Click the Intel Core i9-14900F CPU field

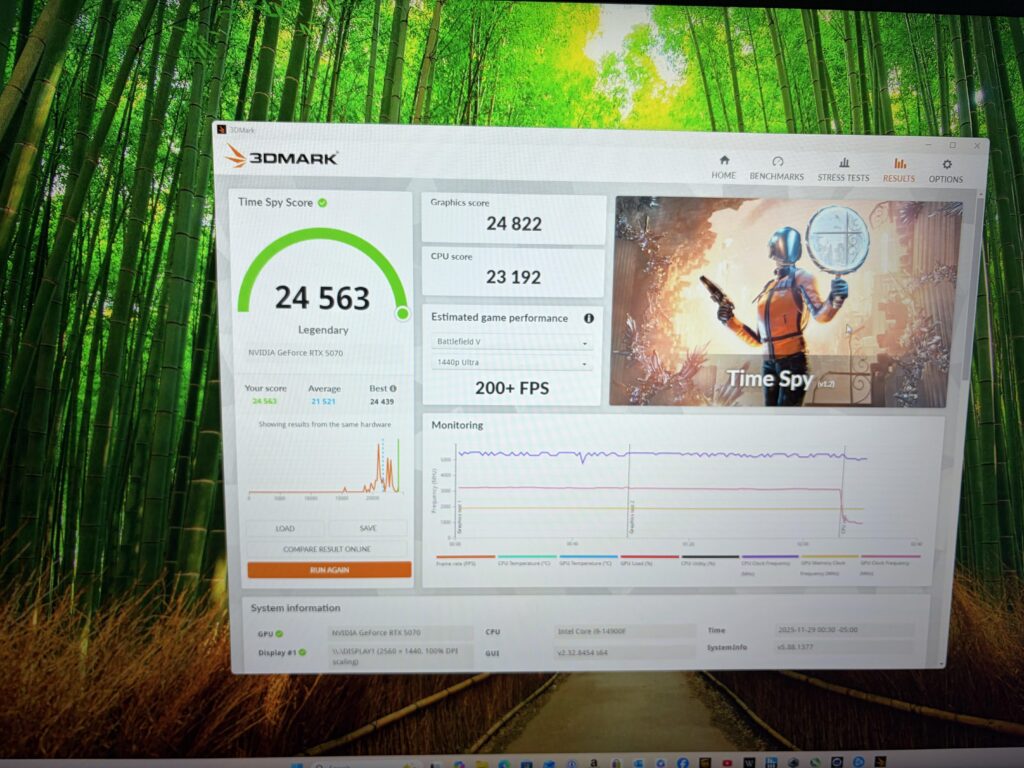[x=624, y=632]
